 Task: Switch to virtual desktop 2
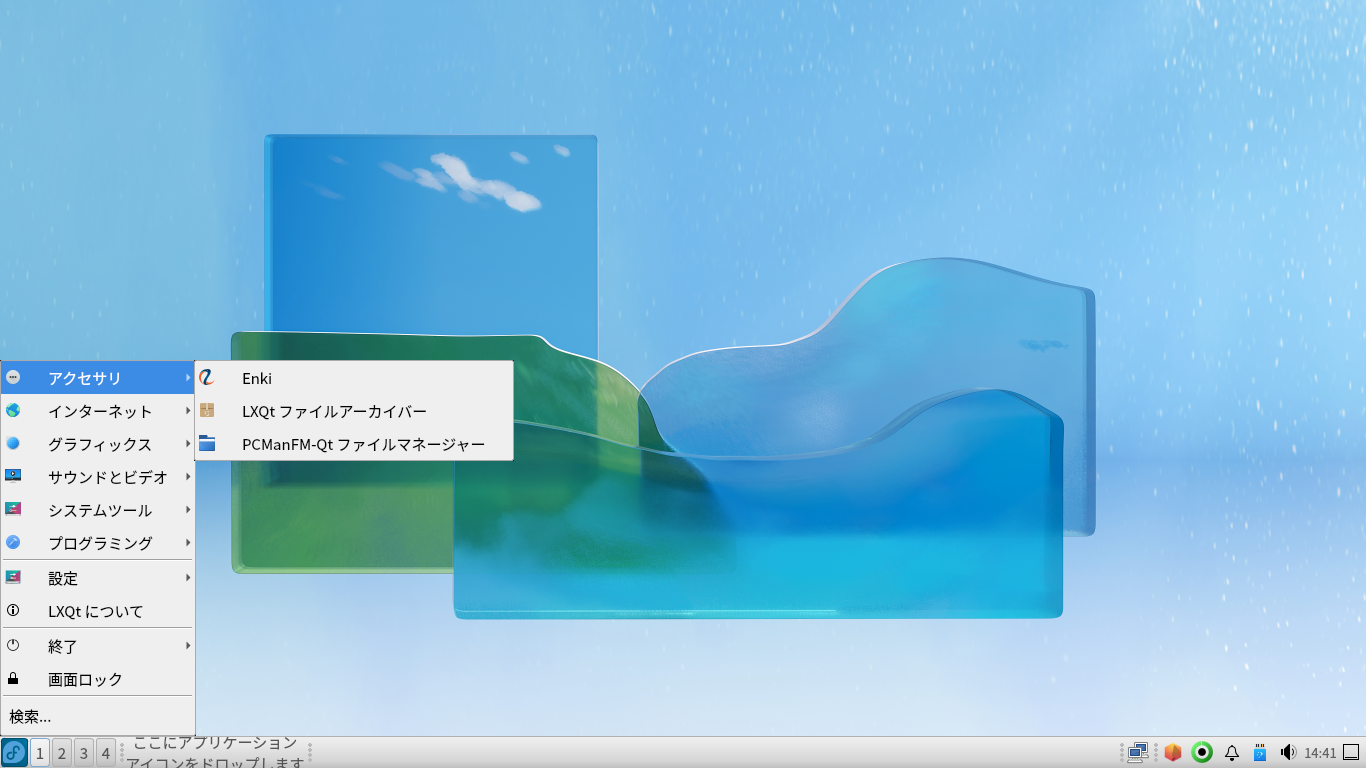click(62, 753)
